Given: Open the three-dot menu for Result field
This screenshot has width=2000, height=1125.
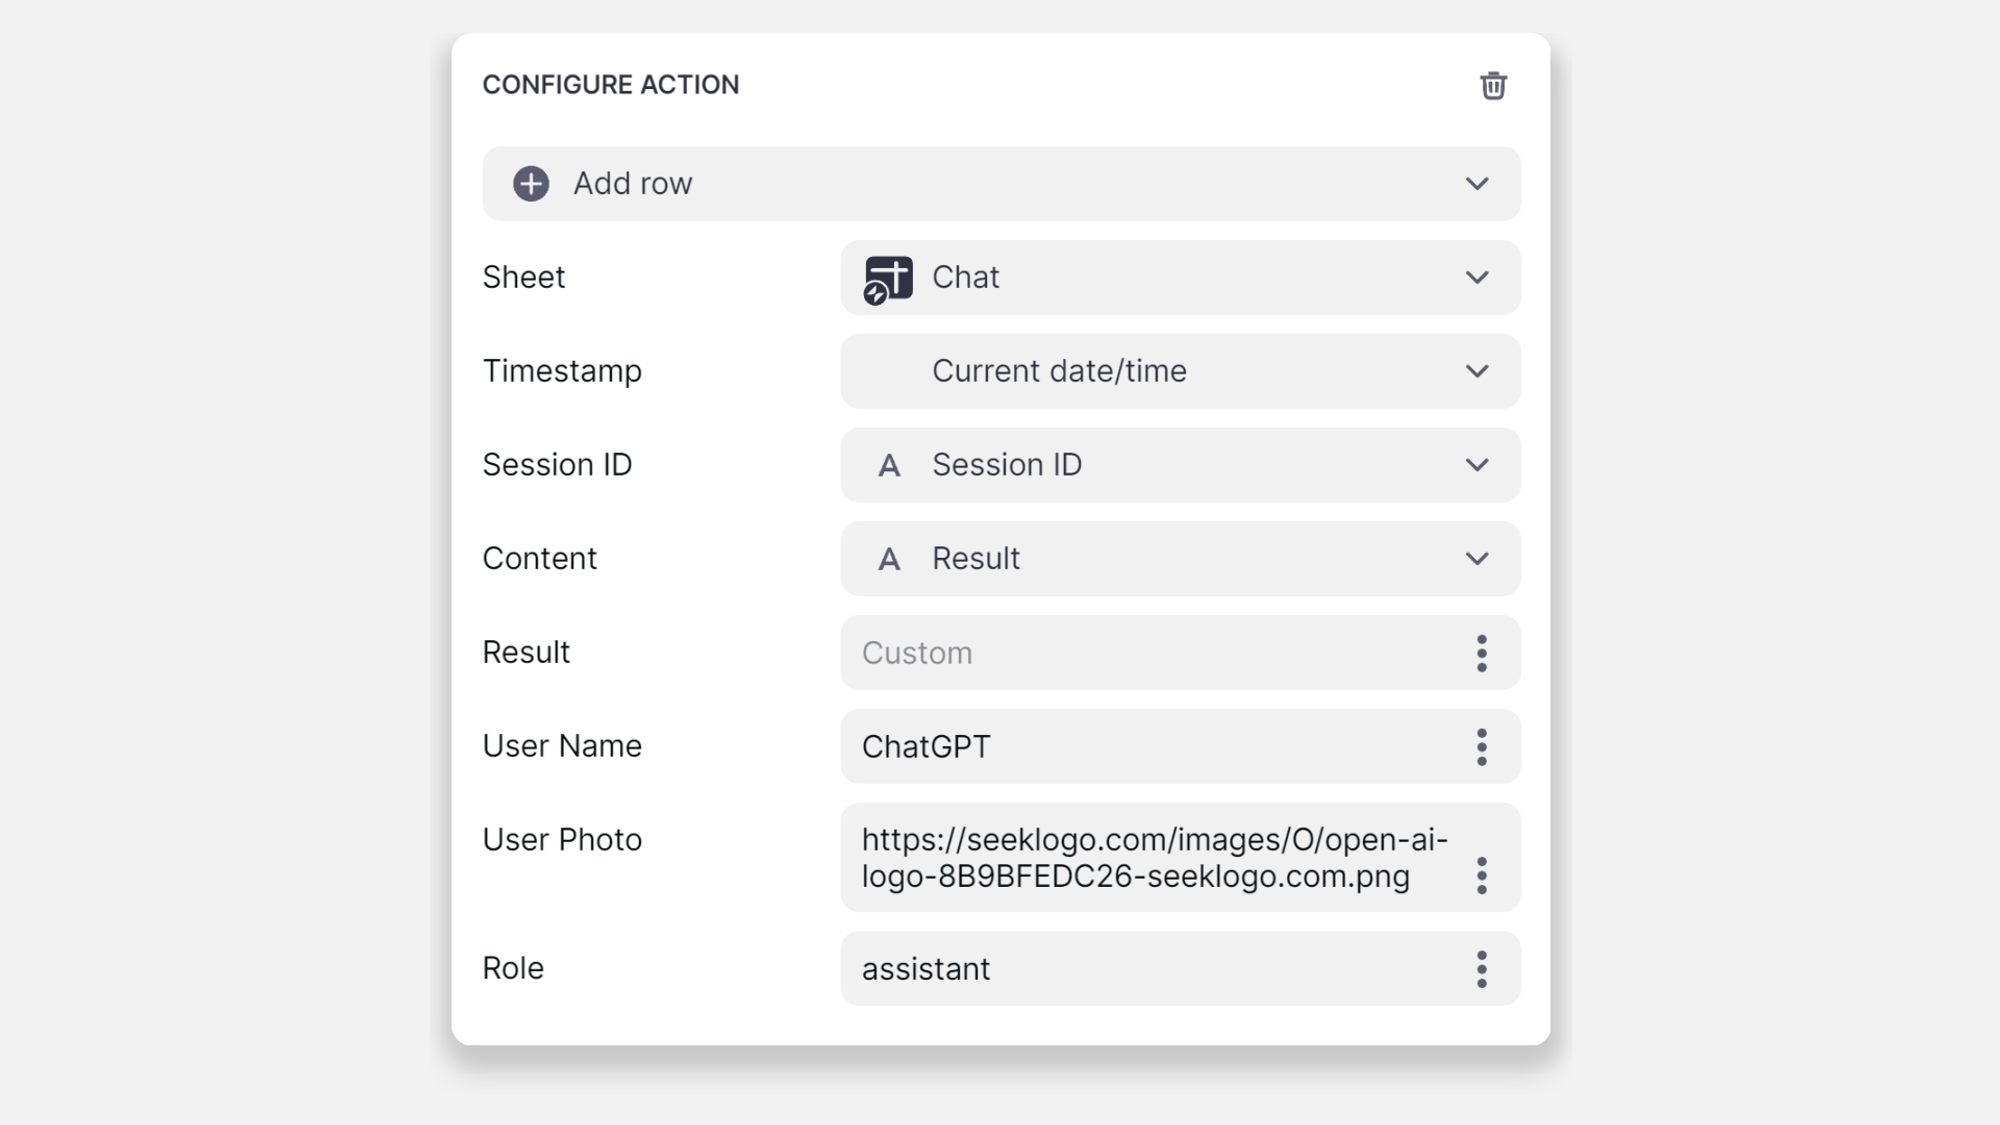Looking at the screenshot, I should point(1481,653).
